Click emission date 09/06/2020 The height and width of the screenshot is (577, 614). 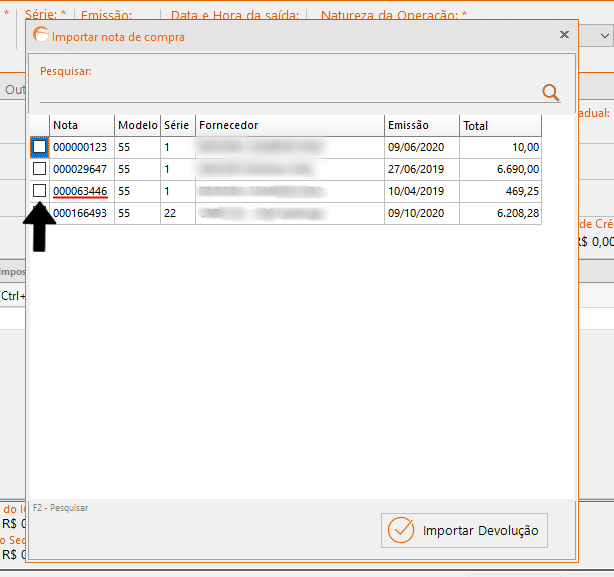[416, 147]
